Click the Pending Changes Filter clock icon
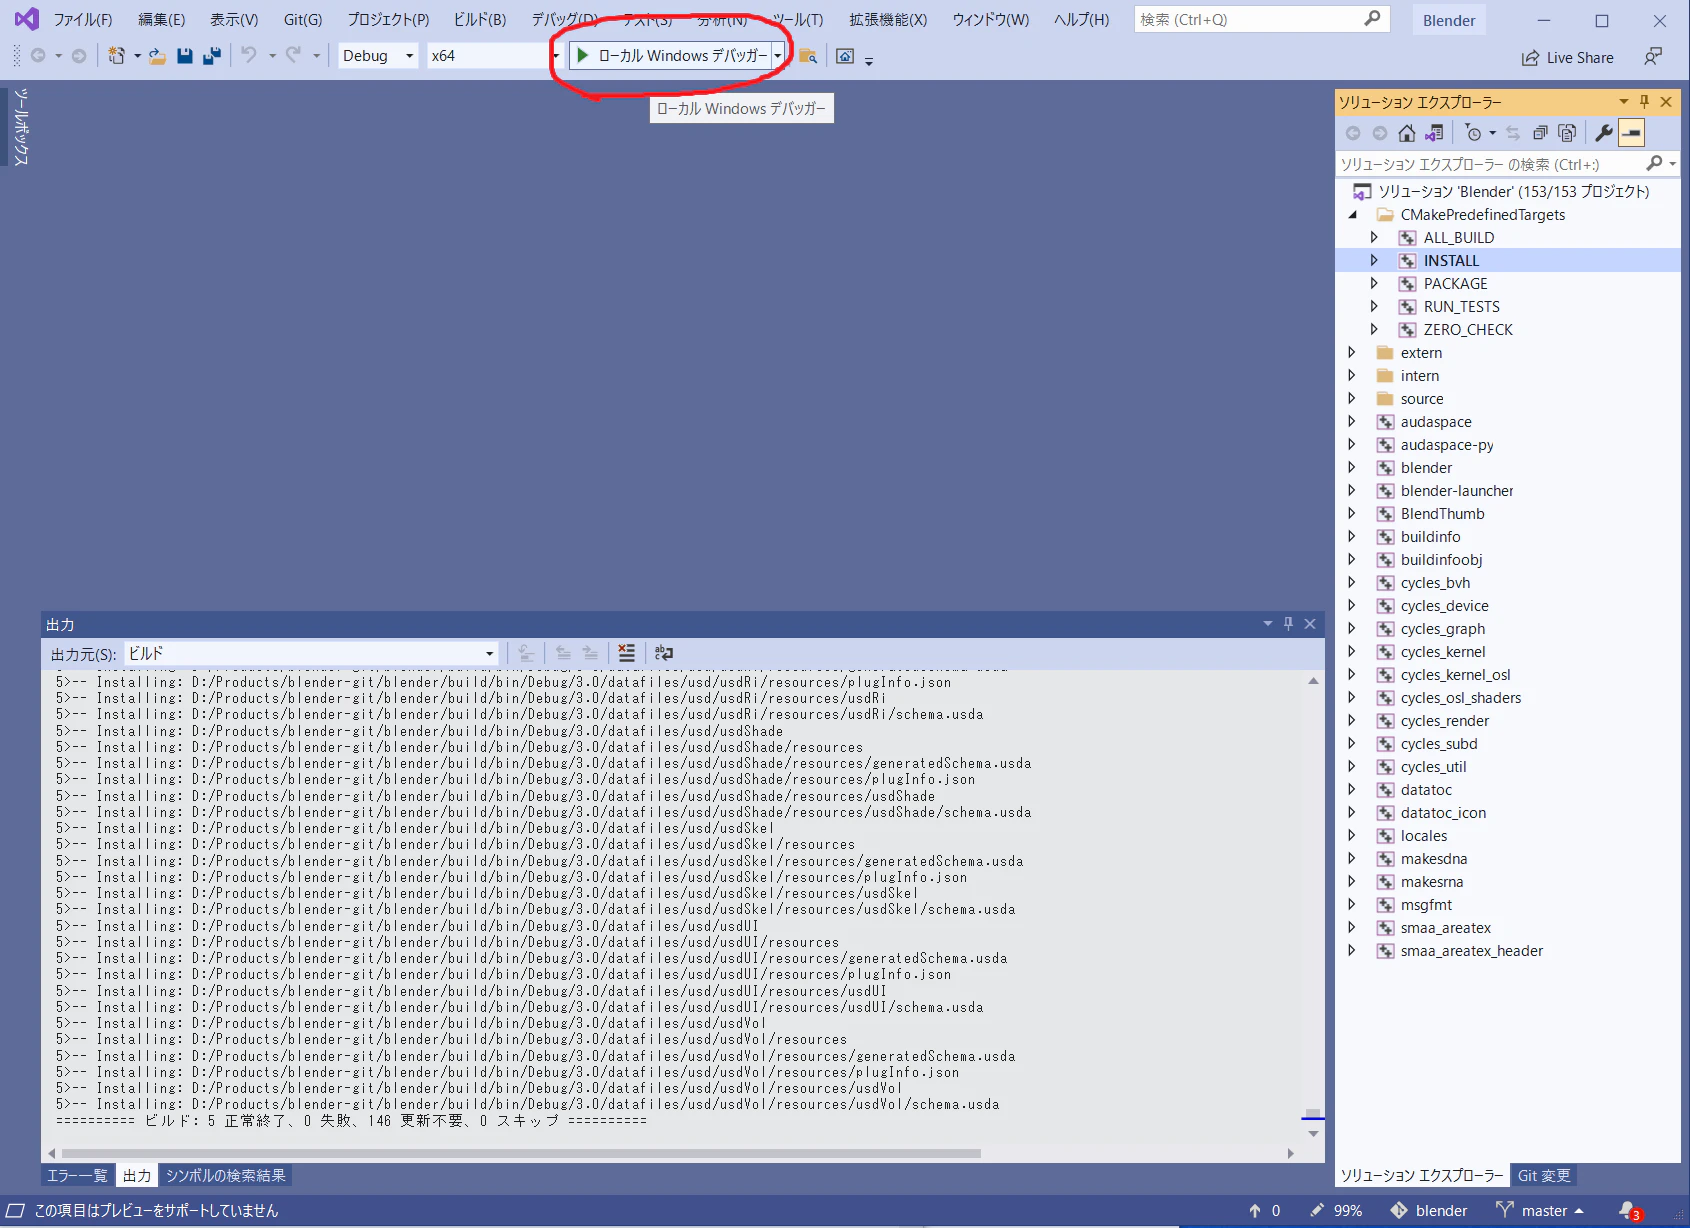1690x1228 pixels. pos(1473,133)
